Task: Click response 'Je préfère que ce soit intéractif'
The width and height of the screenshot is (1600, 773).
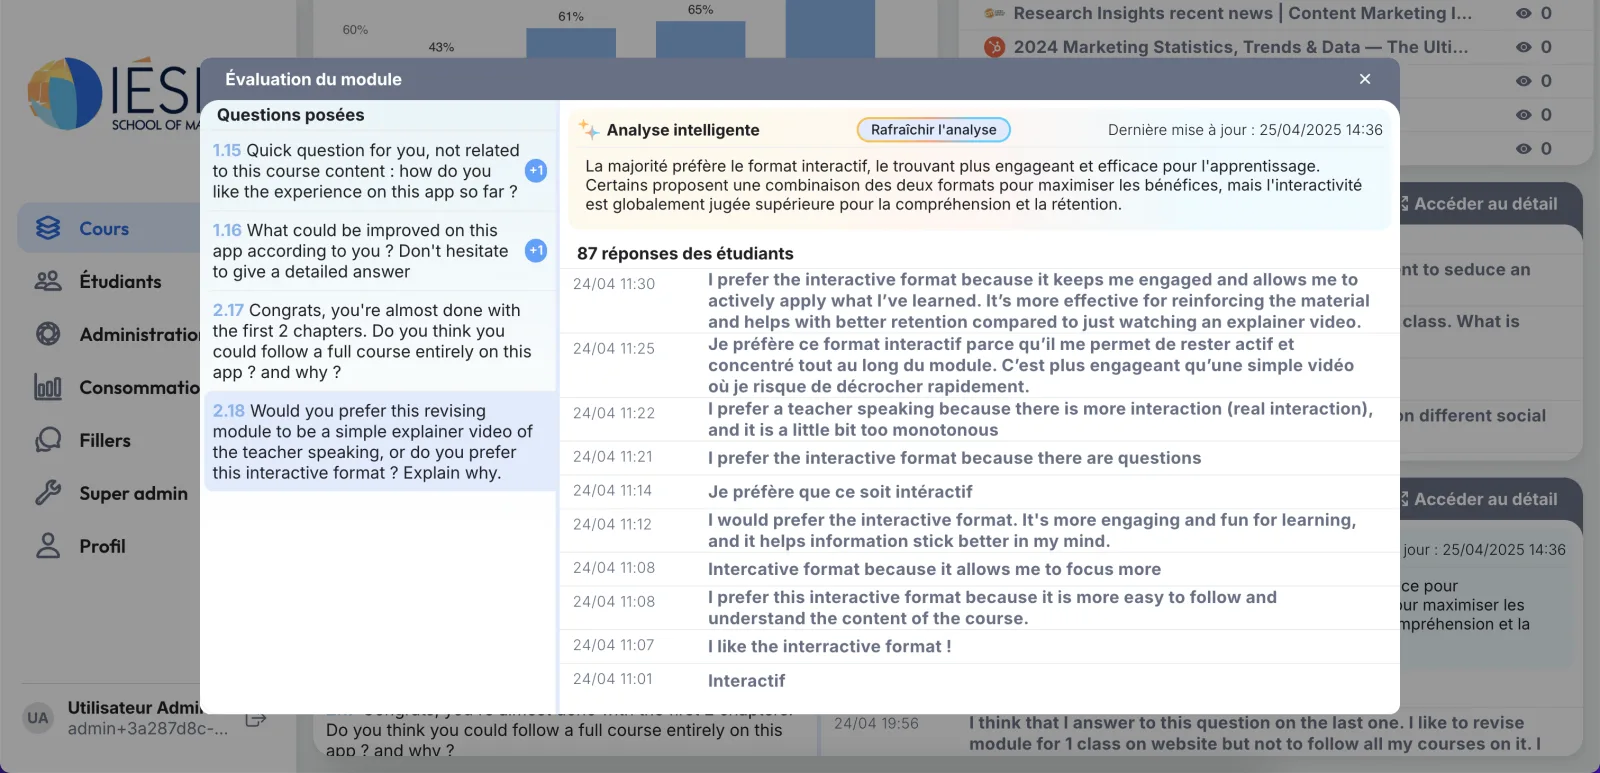Action: click(x=840, y=492)
